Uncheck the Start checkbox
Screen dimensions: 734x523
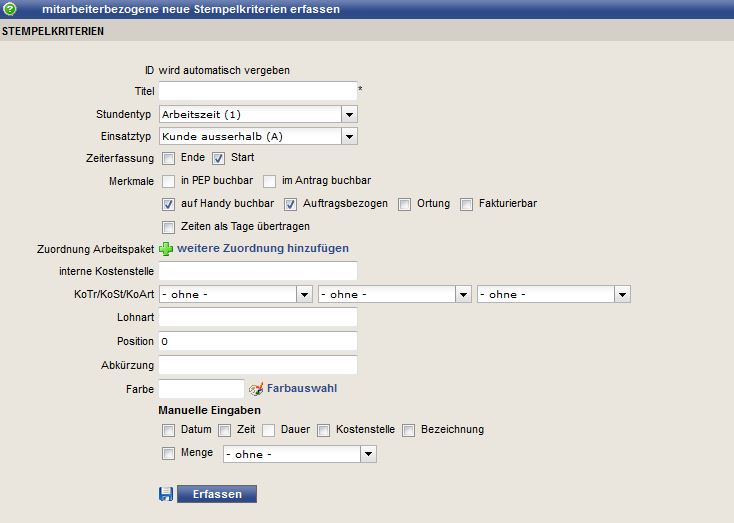click(x=218, y=158)
